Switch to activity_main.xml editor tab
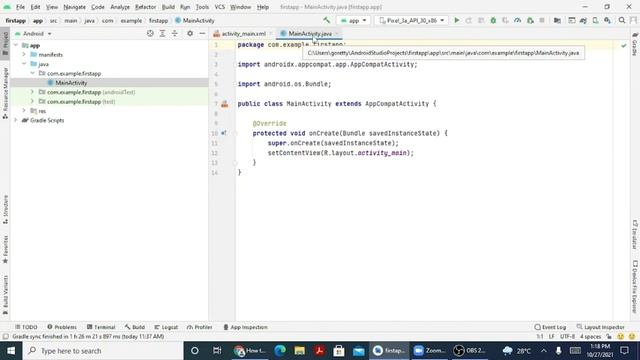The height and width of the screenshot is (360, 640). coord(243,33)
